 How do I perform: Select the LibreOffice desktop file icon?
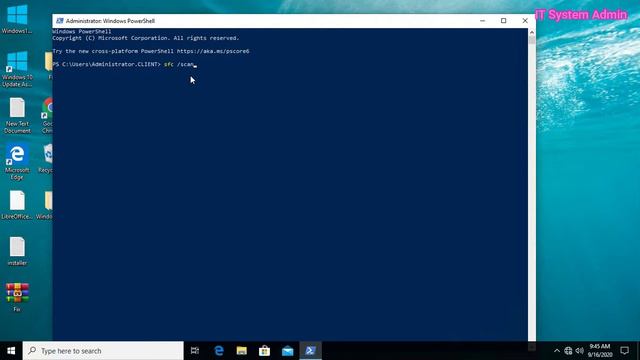click(17, 205)
